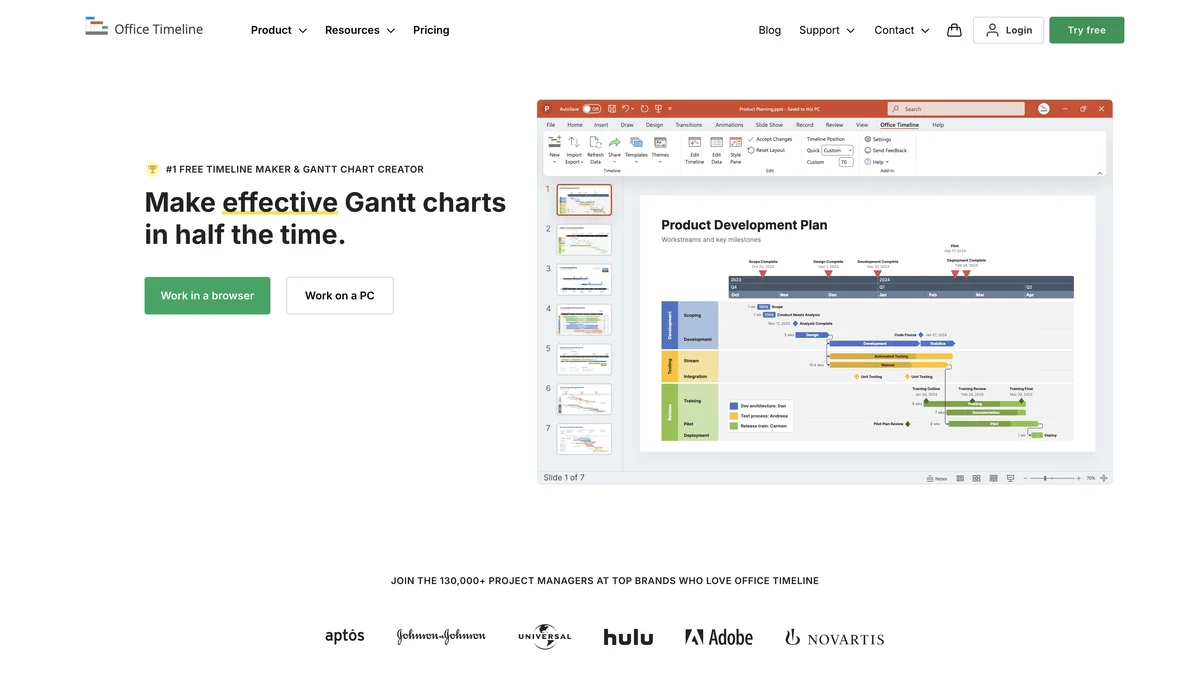1200x675 pixels.
Task: Click the PowerPoint app icon in title bar
Action: (547, 109)
